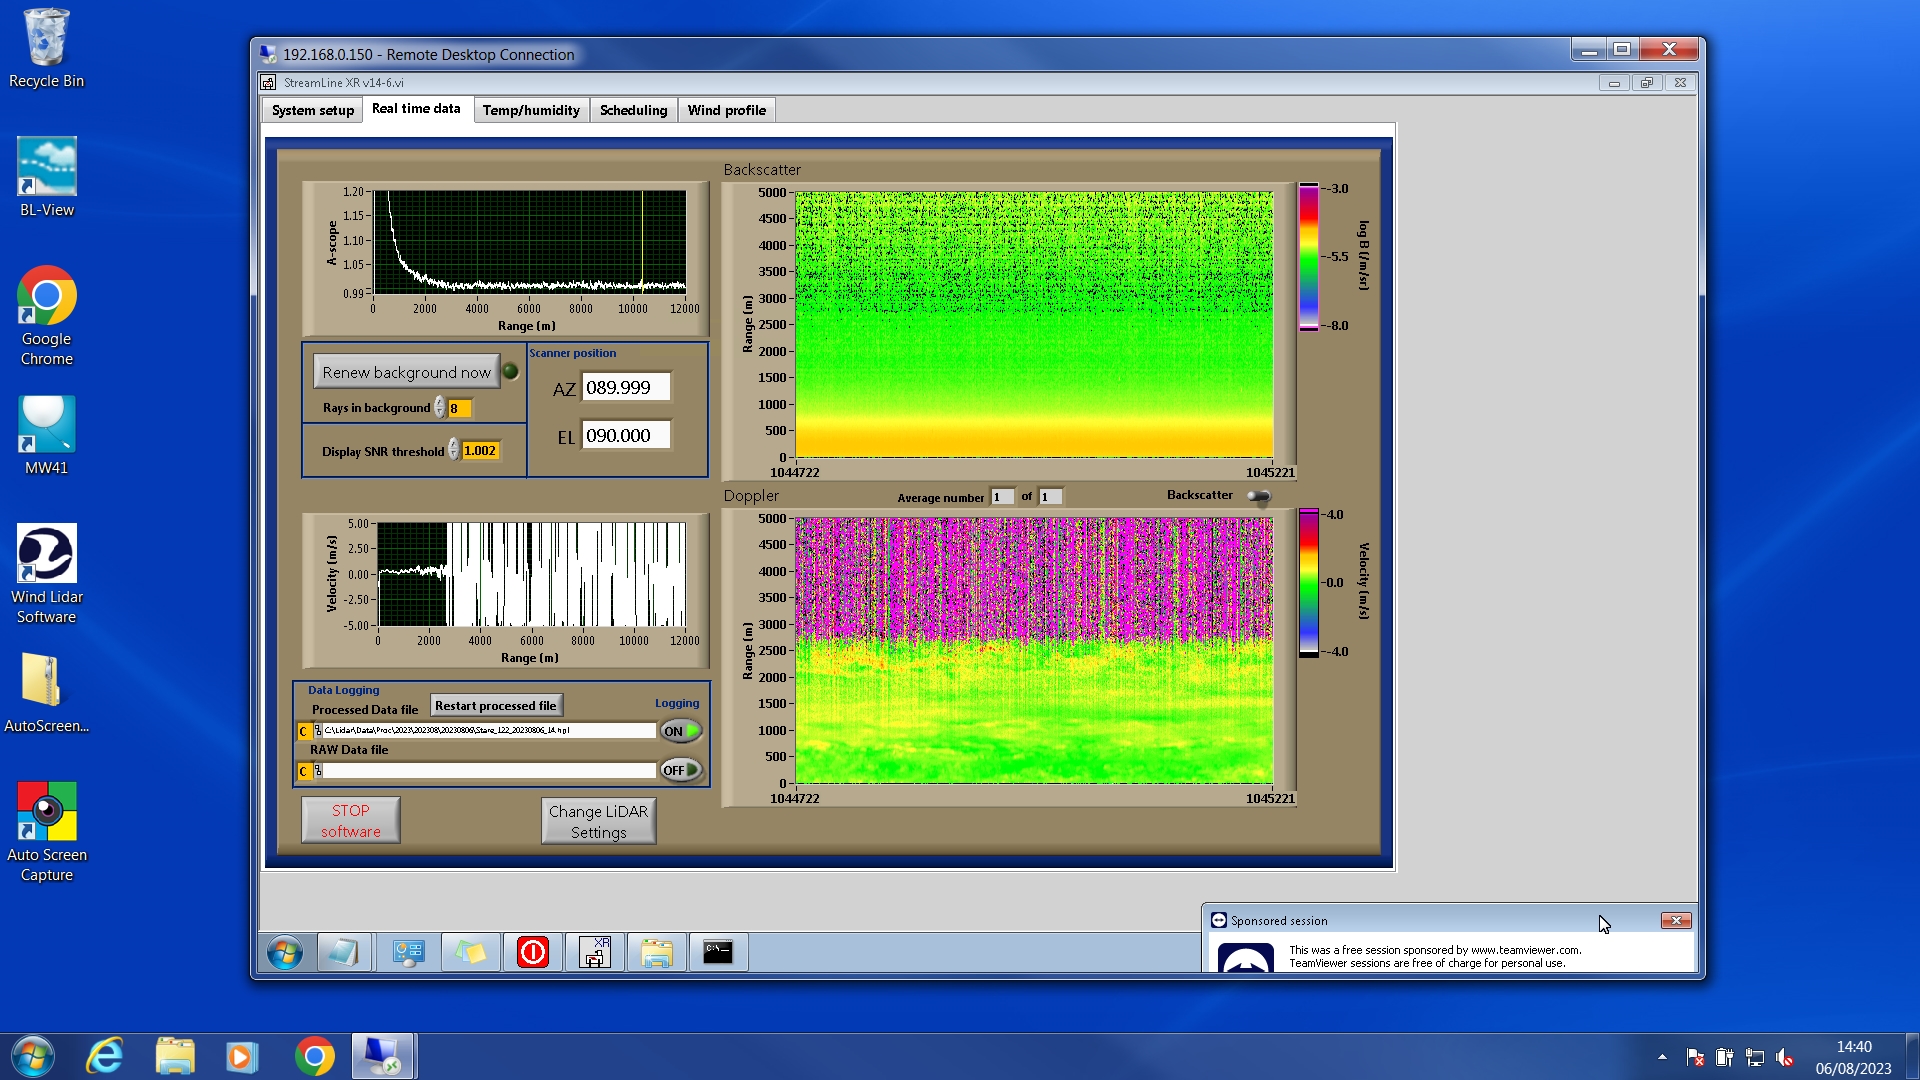Toggle RAW data file OFF switch
Viewport: 1920px width, 1080px height.
(681, 770)
